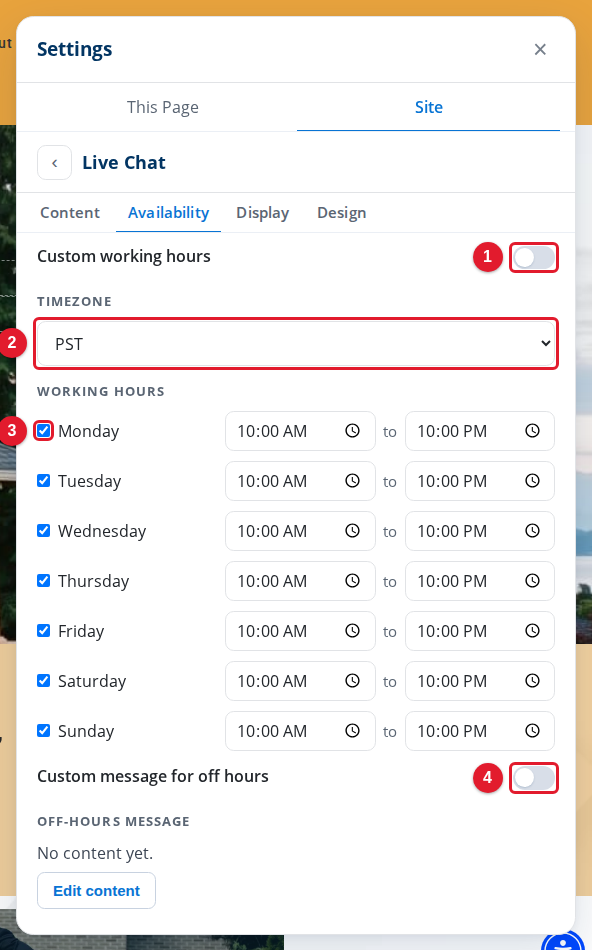The image size is (592, 950).
Task: Uncheck the Tuesday checkbox
Action: pyautogui.click(x=44, y=481)
